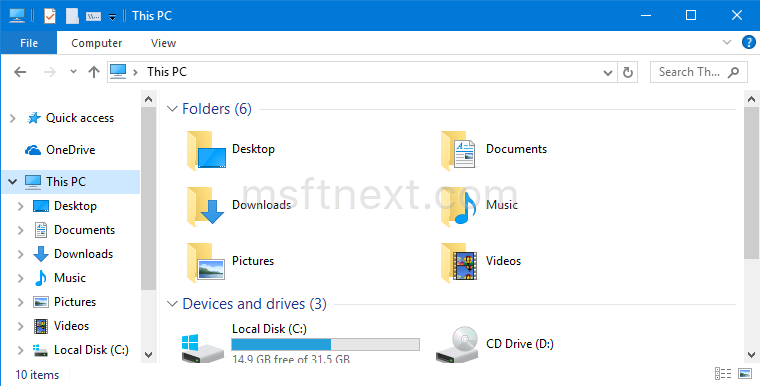This screenshot has height=386, width=760.
Task: Go up one level with Up arrow
Action: pos(94,72)
